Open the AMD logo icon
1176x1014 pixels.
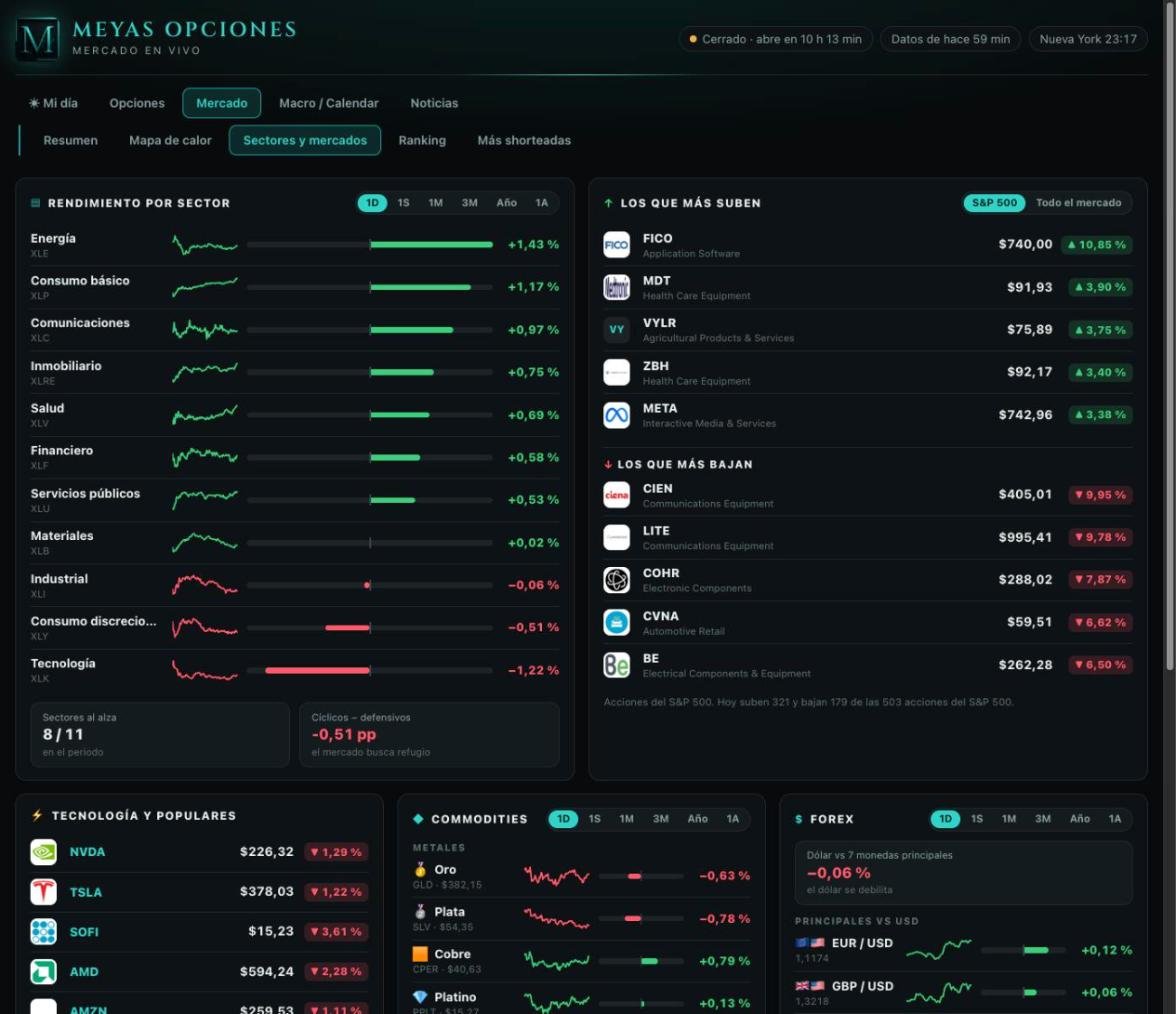tap(44, 971)
